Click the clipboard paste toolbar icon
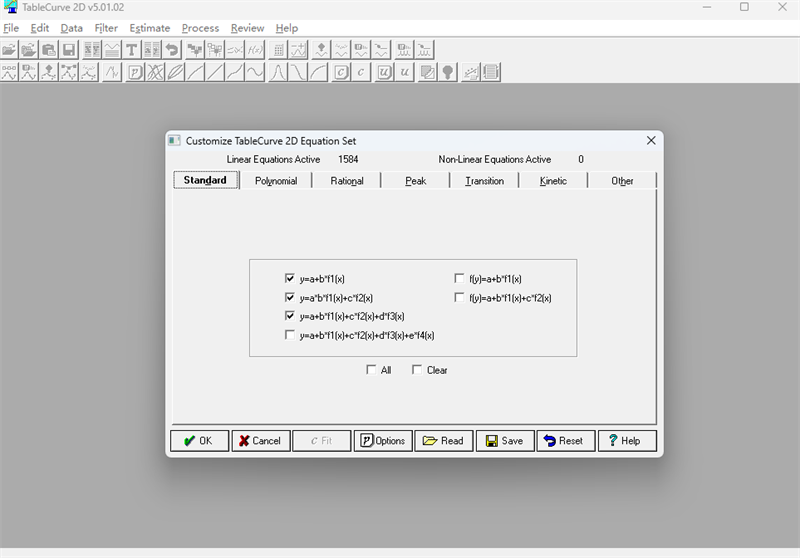The height and width of the screenshot is (558, 800). [48, 50]
